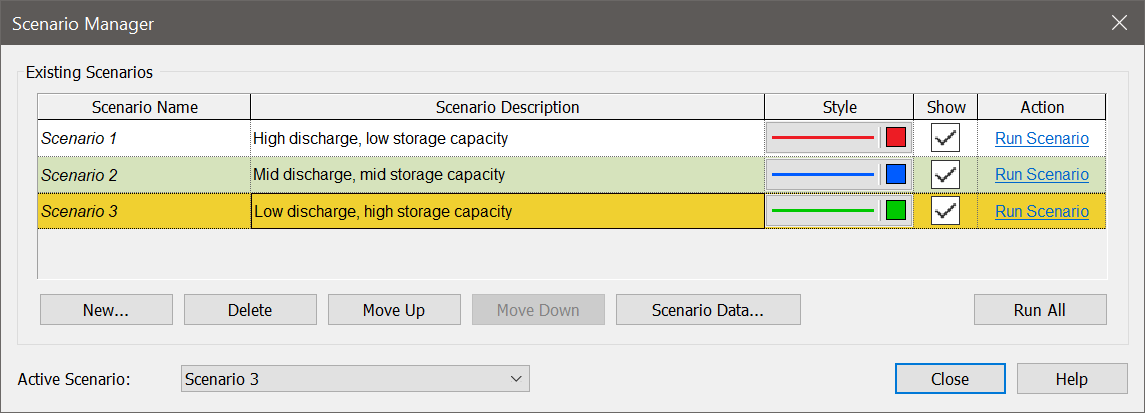Run Scenario 1 via its link

point(1042,138)
